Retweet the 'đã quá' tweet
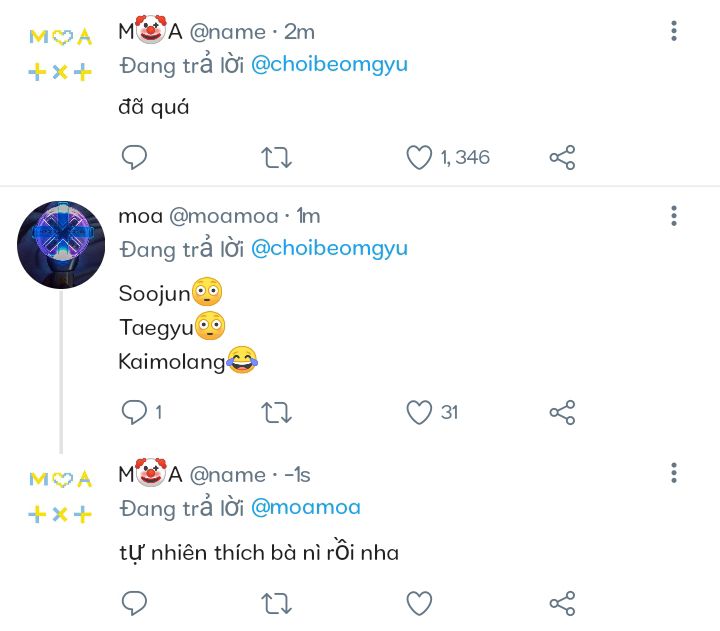 click(x=276, y=157)
